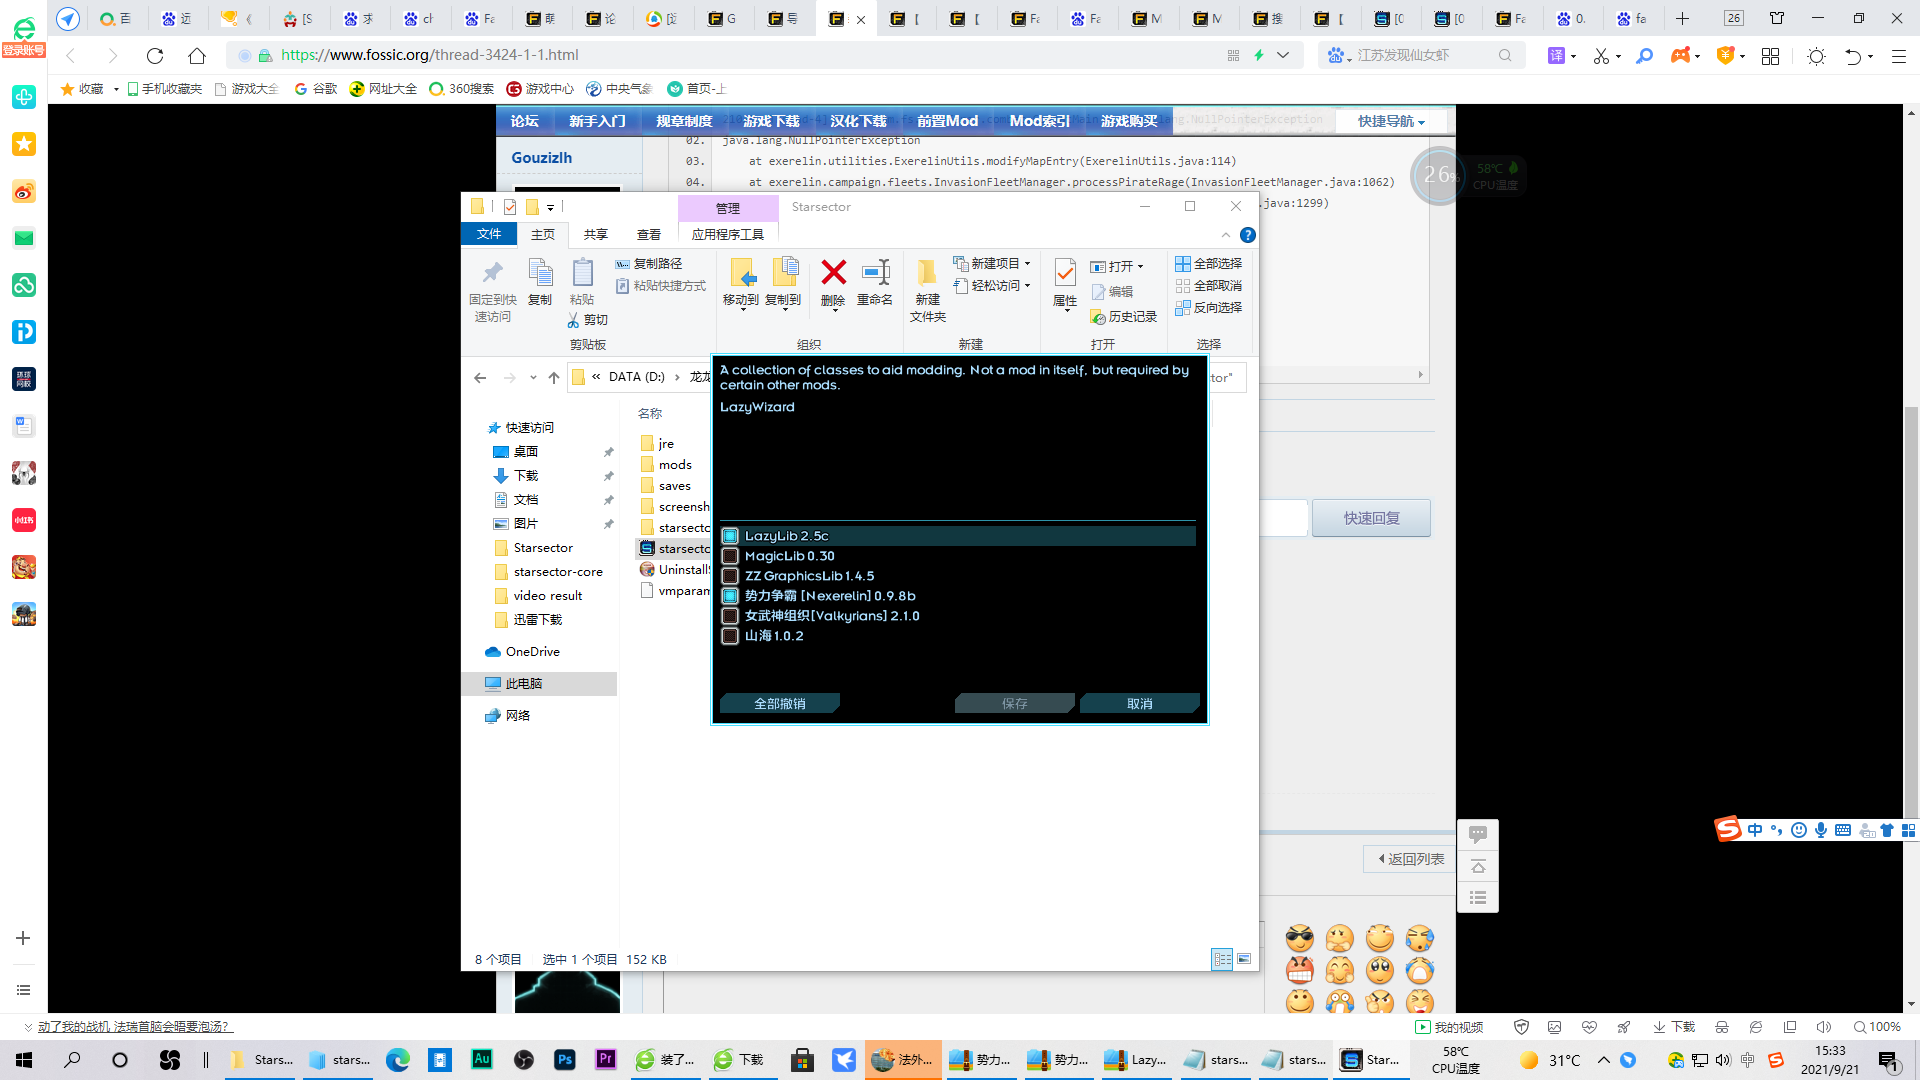
Task: Enable the MagicLib 0.30 mod checkbox
Action: click(730, 556)
